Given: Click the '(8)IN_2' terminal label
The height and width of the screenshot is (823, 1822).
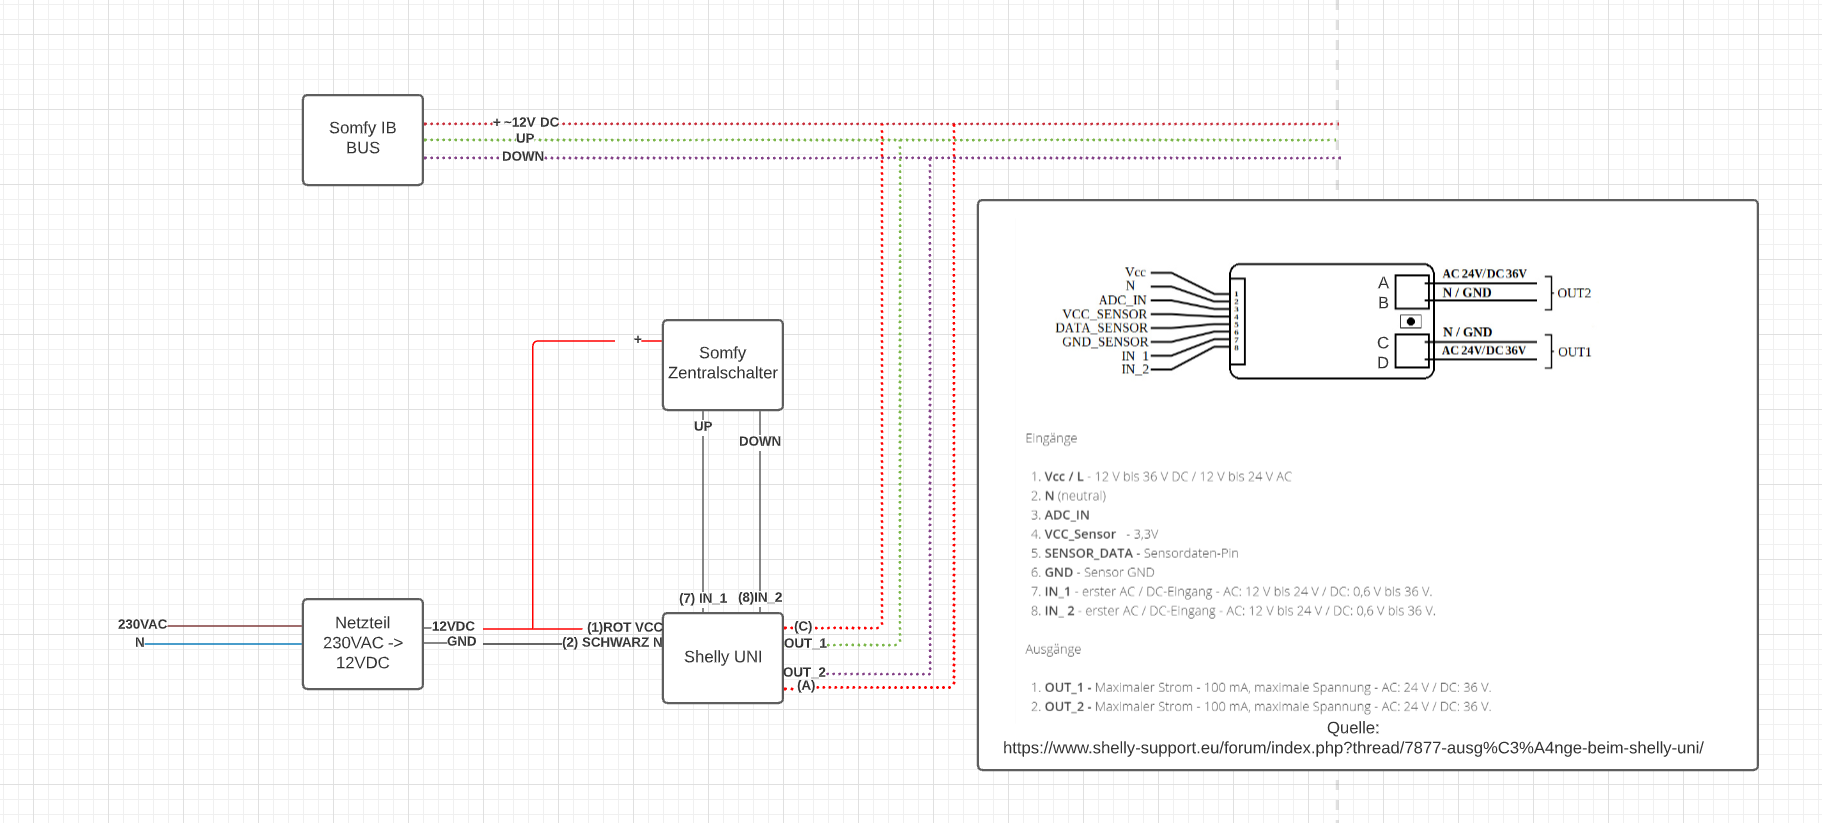Looking at the screenshot, I should click(760, 597).
